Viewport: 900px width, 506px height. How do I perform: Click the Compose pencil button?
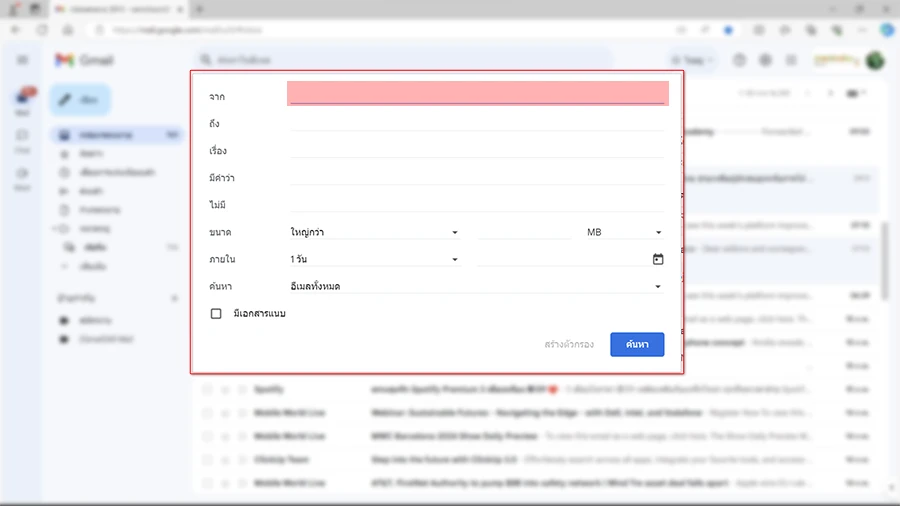(79, 100)
